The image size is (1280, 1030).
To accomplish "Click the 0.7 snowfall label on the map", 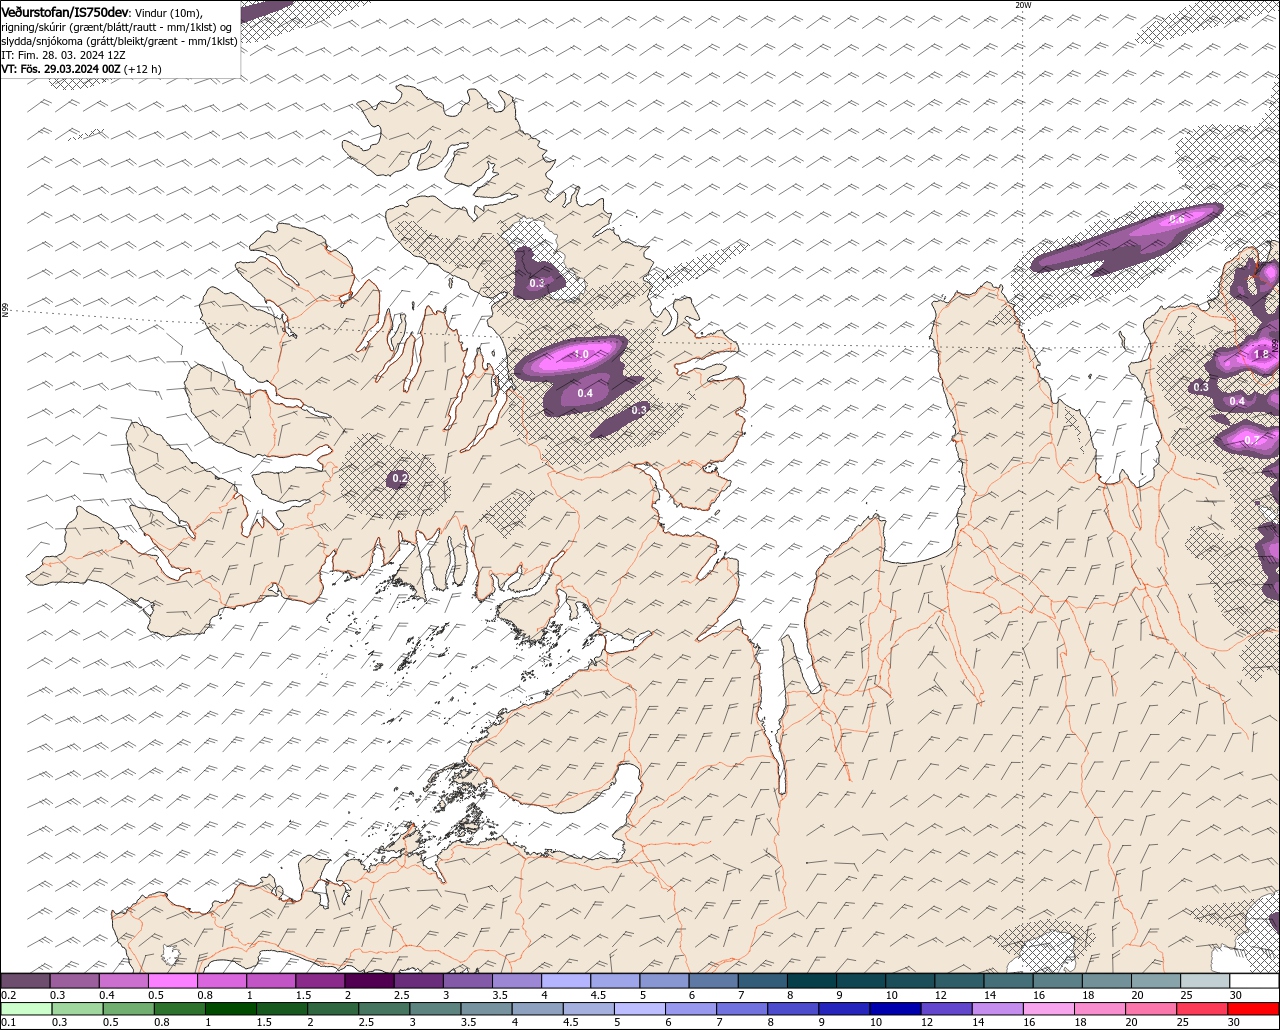I will click(1251, 440).
